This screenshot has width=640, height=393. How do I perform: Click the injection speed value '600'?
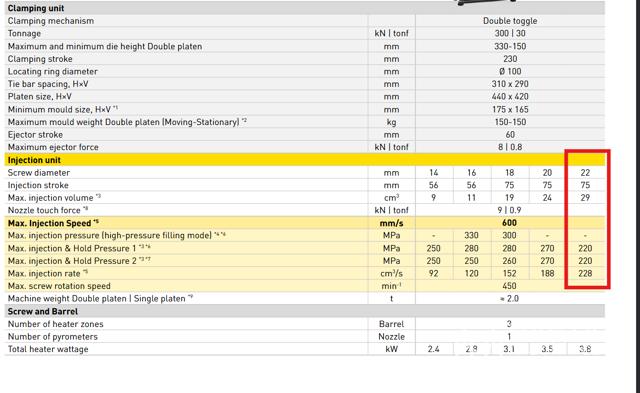click(x=509, y=223)
